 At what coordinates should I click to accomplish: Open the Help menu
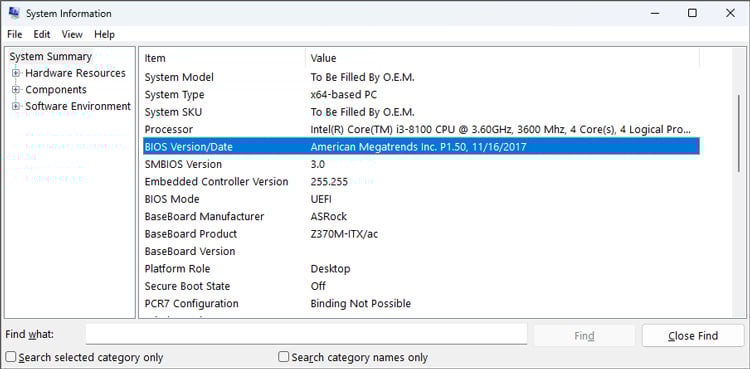point(104,34)
